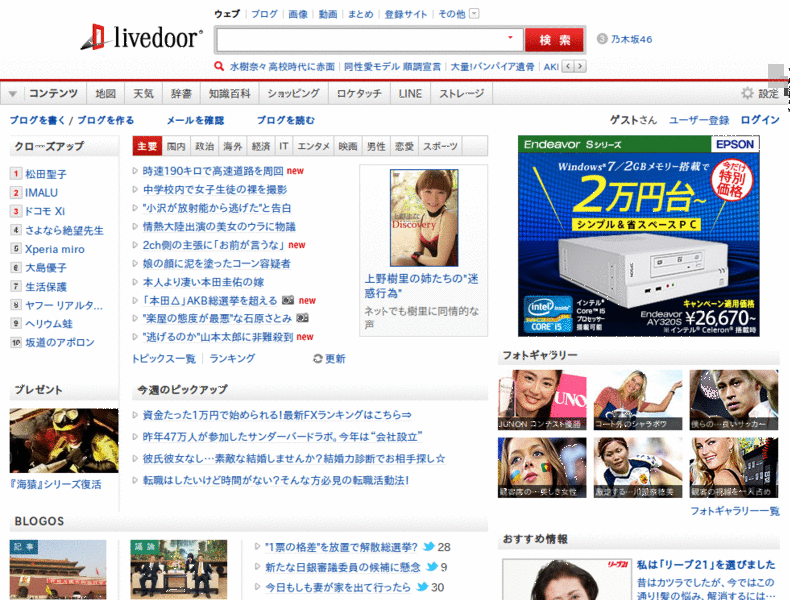The height and width of the screenshot is (600, 800).
Task: Open the 上野樹里 Discovery photo thumbnail
Action: [424, 218]
